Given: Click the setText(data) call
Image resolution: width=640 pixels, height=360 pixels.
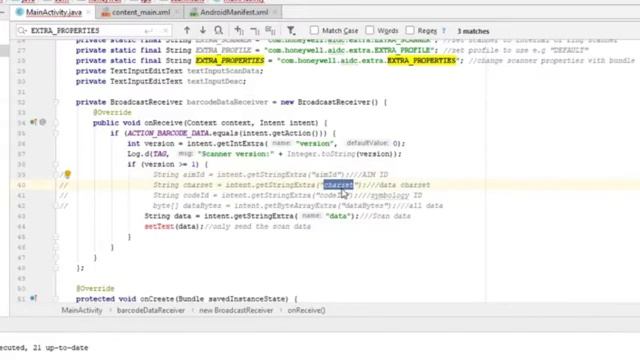Looking at the screenshot, I should [173, 226].
